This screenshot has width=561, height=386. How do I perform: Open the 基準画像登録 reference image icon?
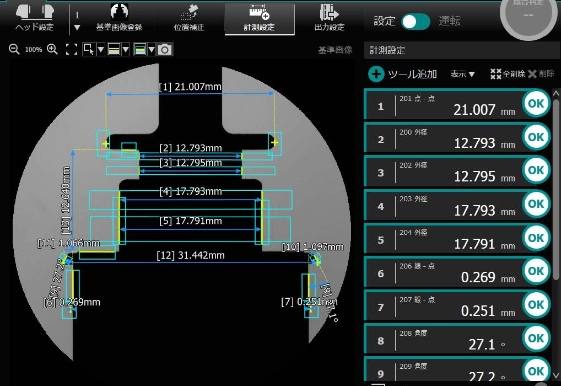click(119, 17)
